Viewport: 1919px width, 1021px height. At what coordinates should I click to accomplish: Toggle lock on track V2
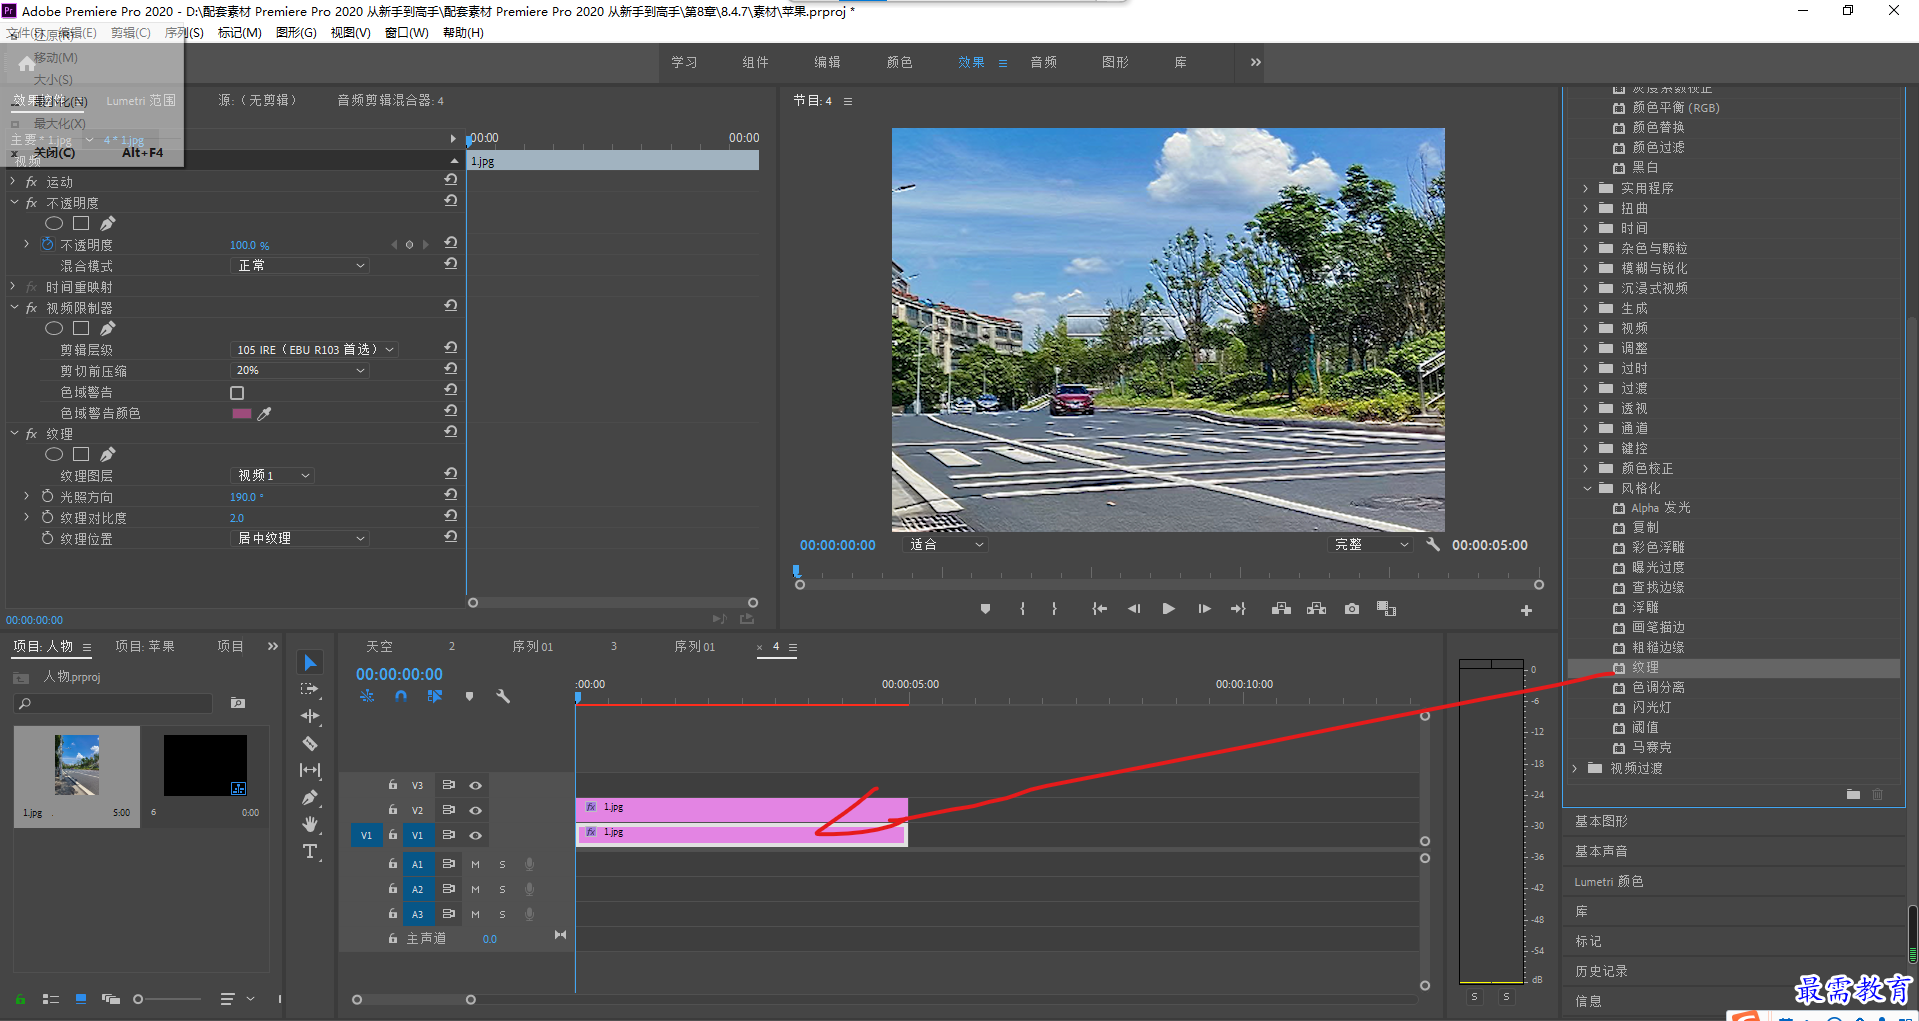click(393, 810)
